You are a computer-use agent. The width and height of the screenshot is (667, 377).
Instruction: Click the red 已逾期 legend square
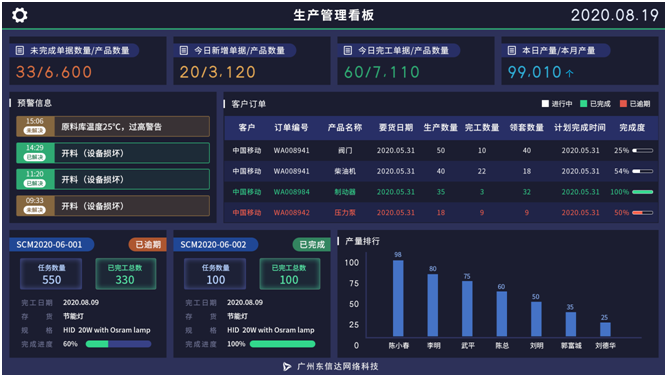coord(623,103)
